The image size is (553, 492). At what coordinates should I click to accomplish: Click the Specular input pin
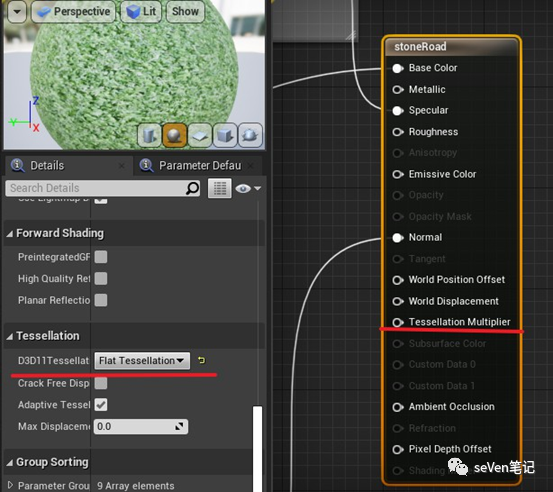(397, 111)
